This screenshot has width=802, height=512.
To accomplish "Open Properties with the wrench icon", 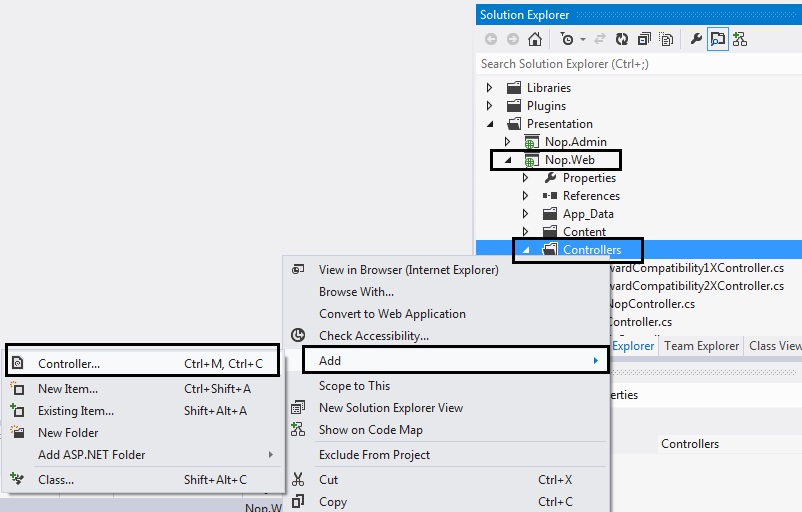I will pos(696,40).
